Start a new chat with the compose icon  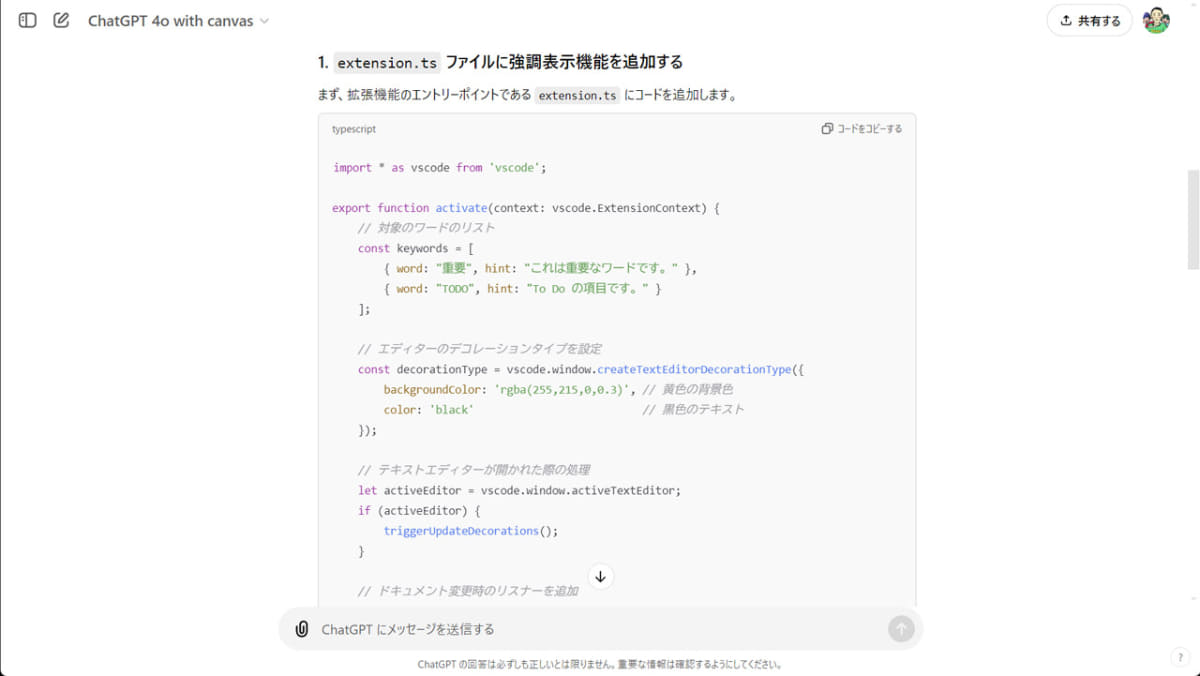[62, 20]
